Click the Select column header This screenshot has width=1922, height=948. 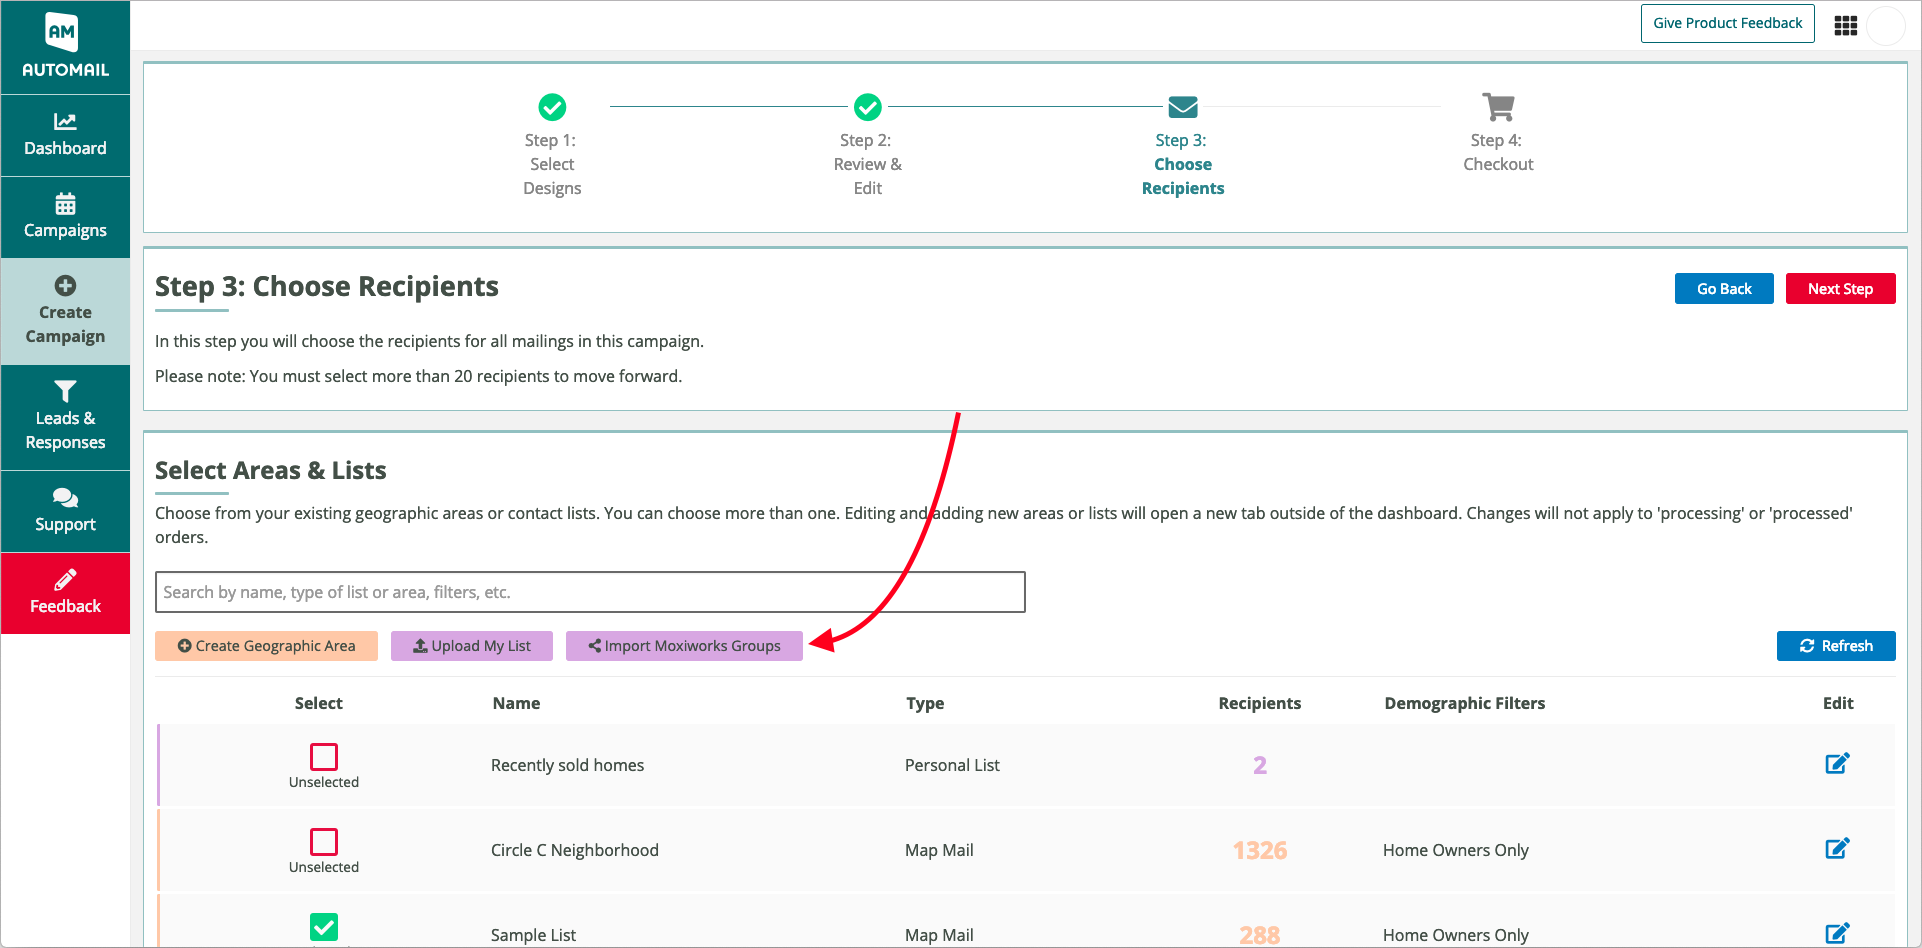[318, 703]
